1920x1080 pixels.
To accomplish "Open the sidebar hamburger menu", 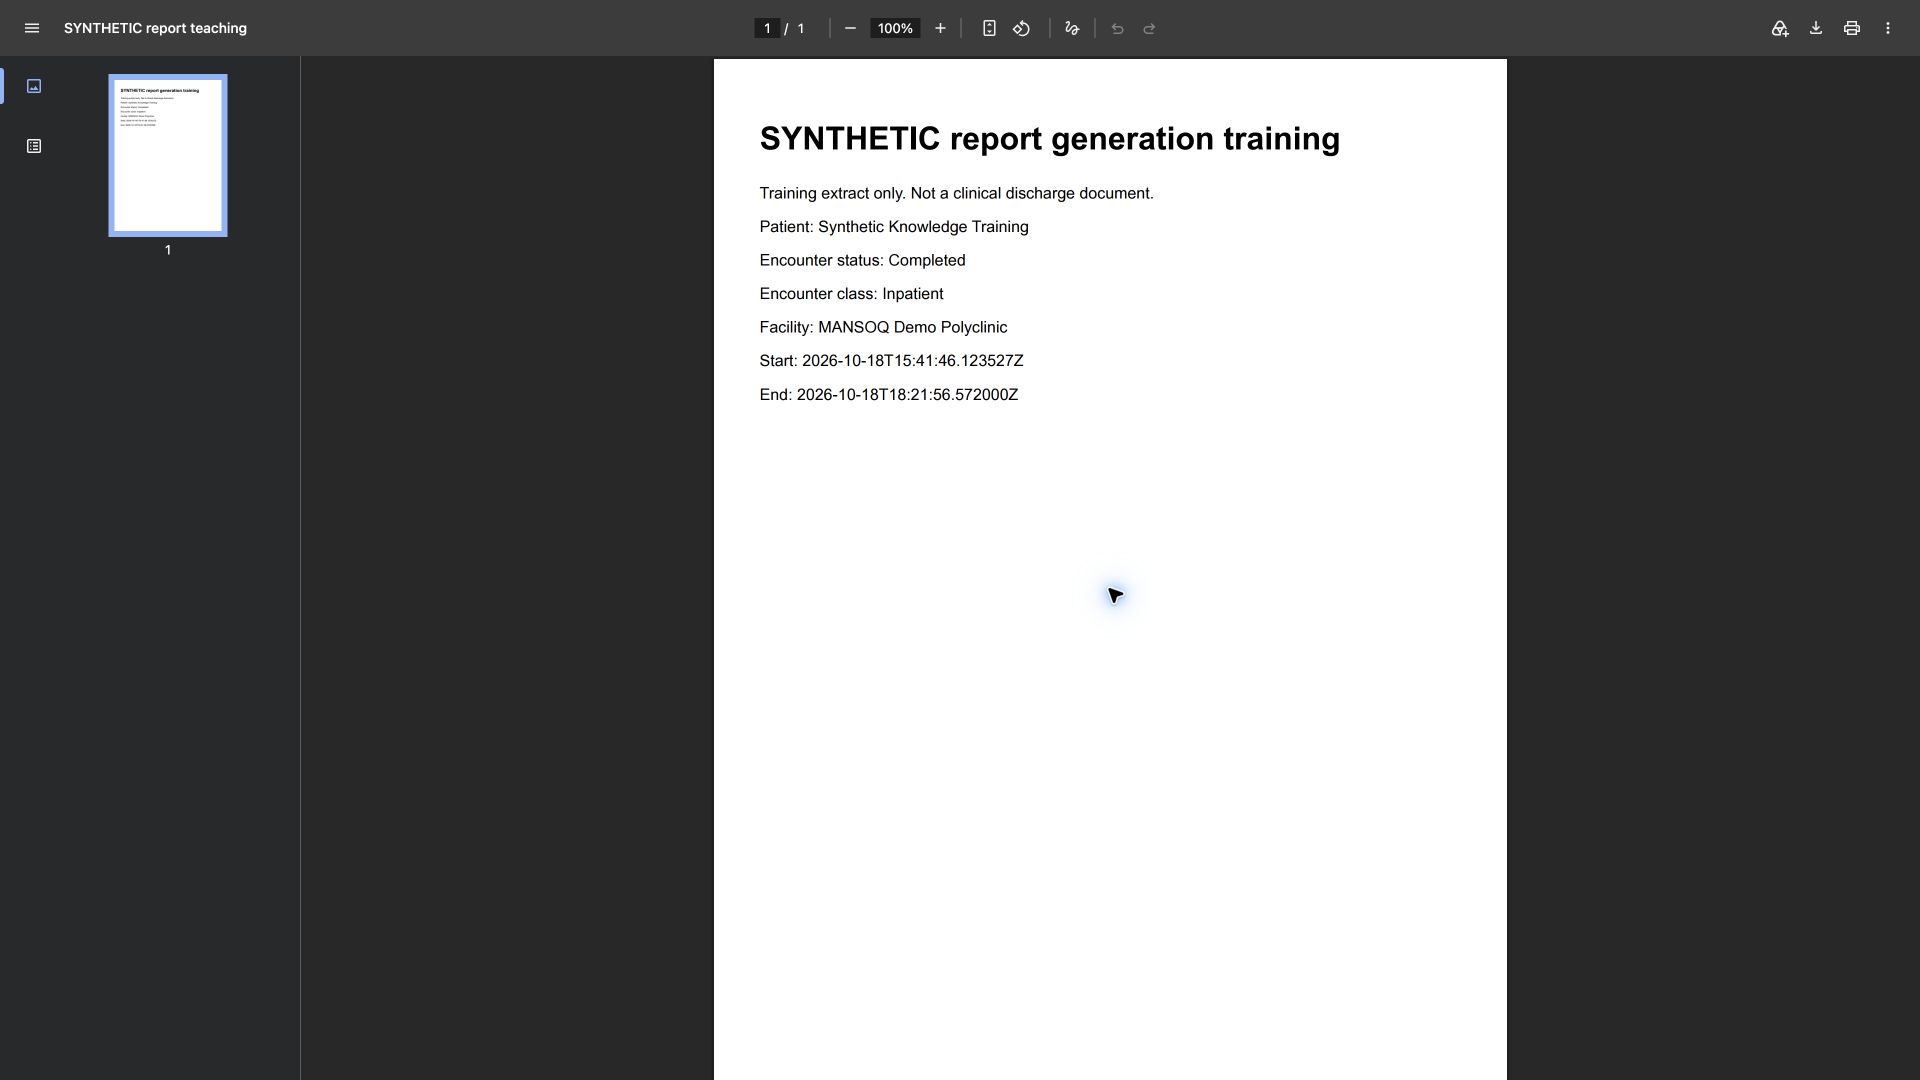I will click(32, 28).
